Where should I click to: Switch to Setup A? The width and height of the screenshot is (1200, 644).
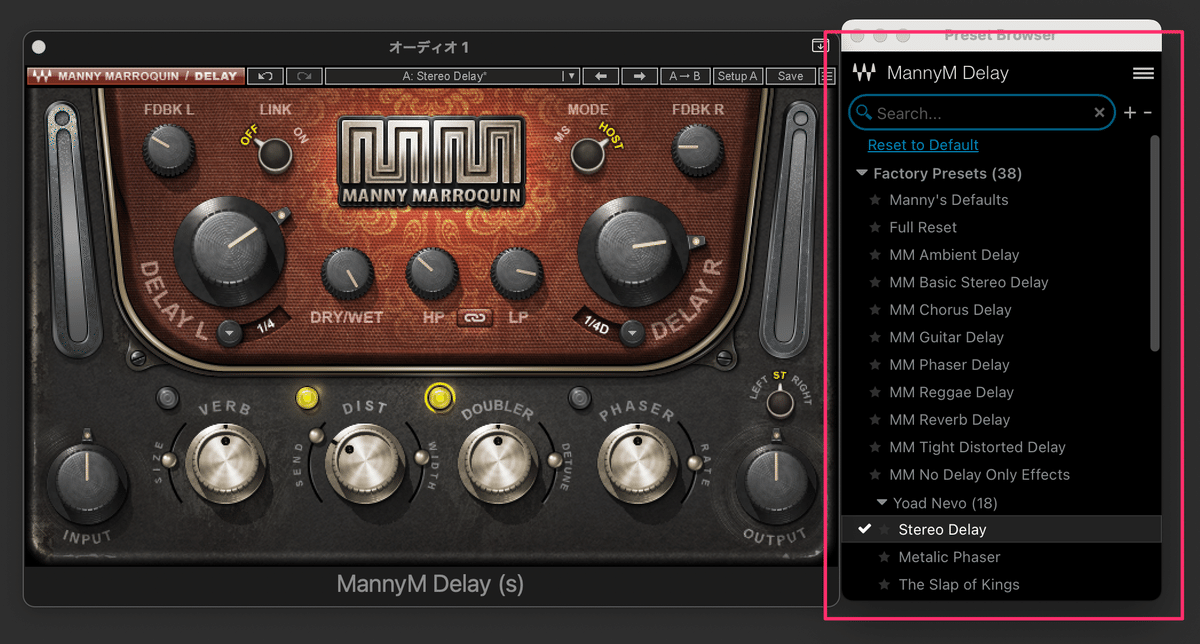[x=738, y=76]
